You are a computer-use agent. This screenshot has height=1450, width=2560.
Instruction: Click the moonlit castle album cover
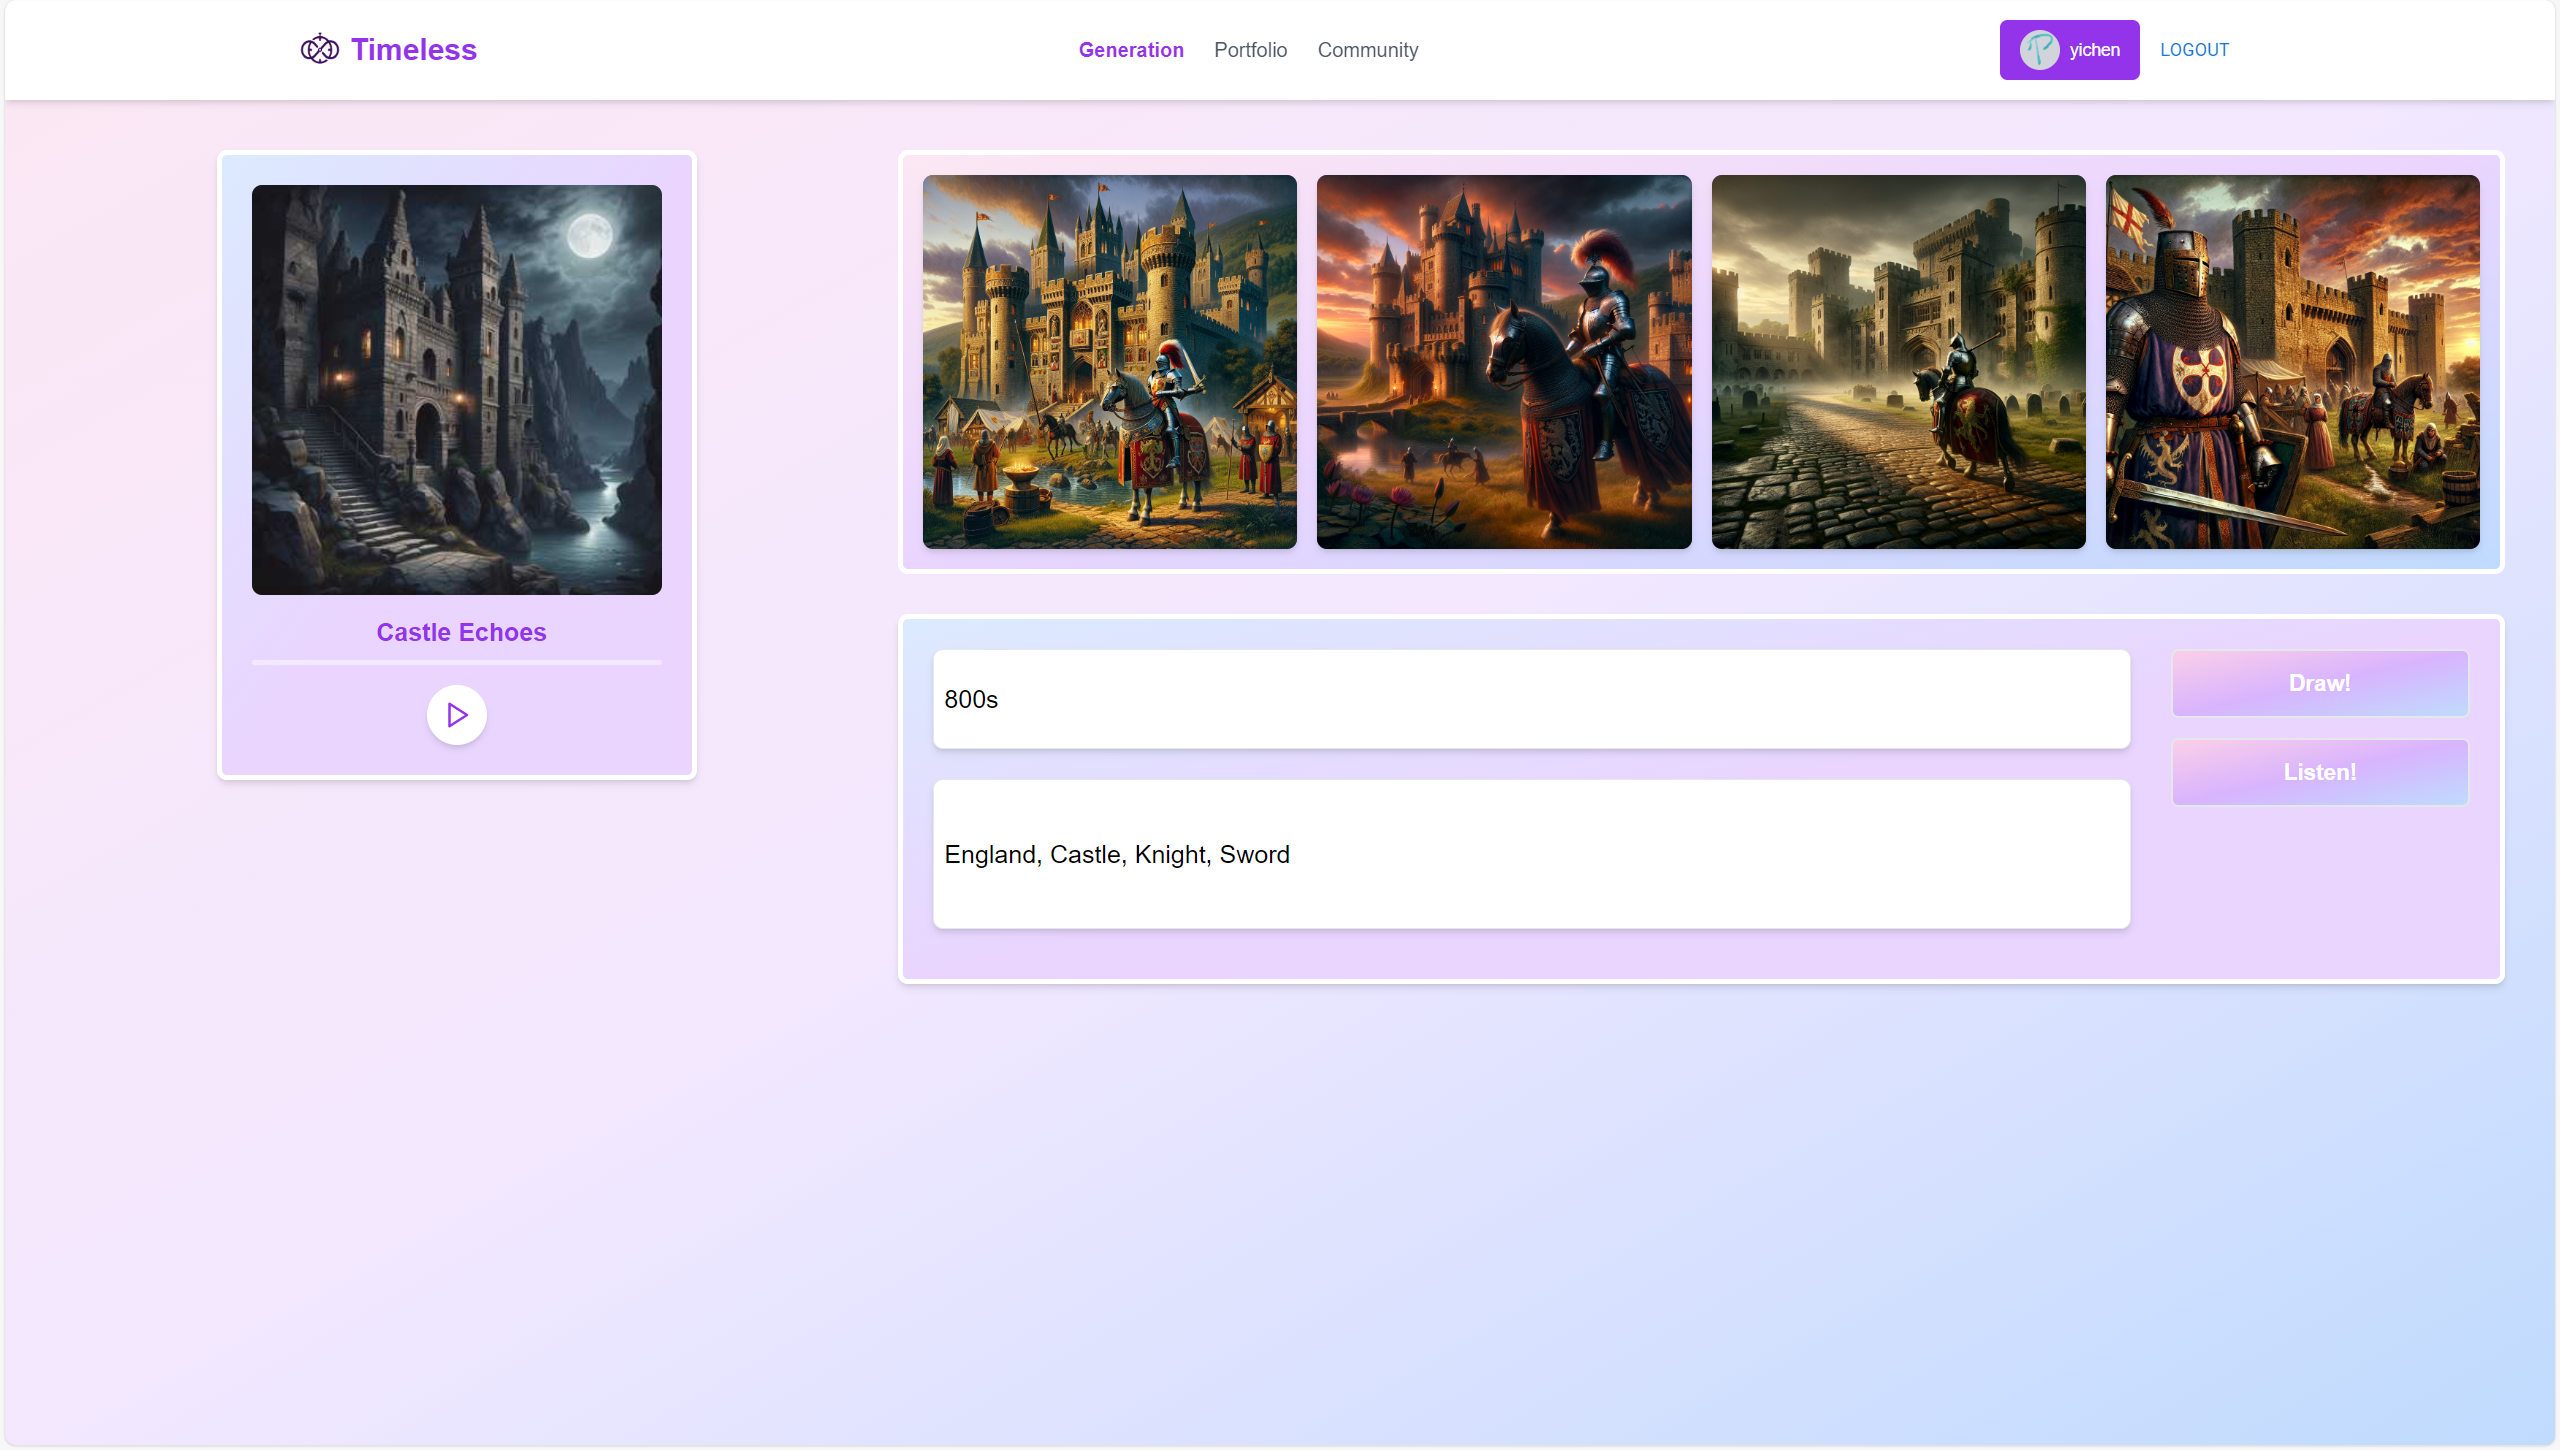pyautogui.click(x=457, y=390)
